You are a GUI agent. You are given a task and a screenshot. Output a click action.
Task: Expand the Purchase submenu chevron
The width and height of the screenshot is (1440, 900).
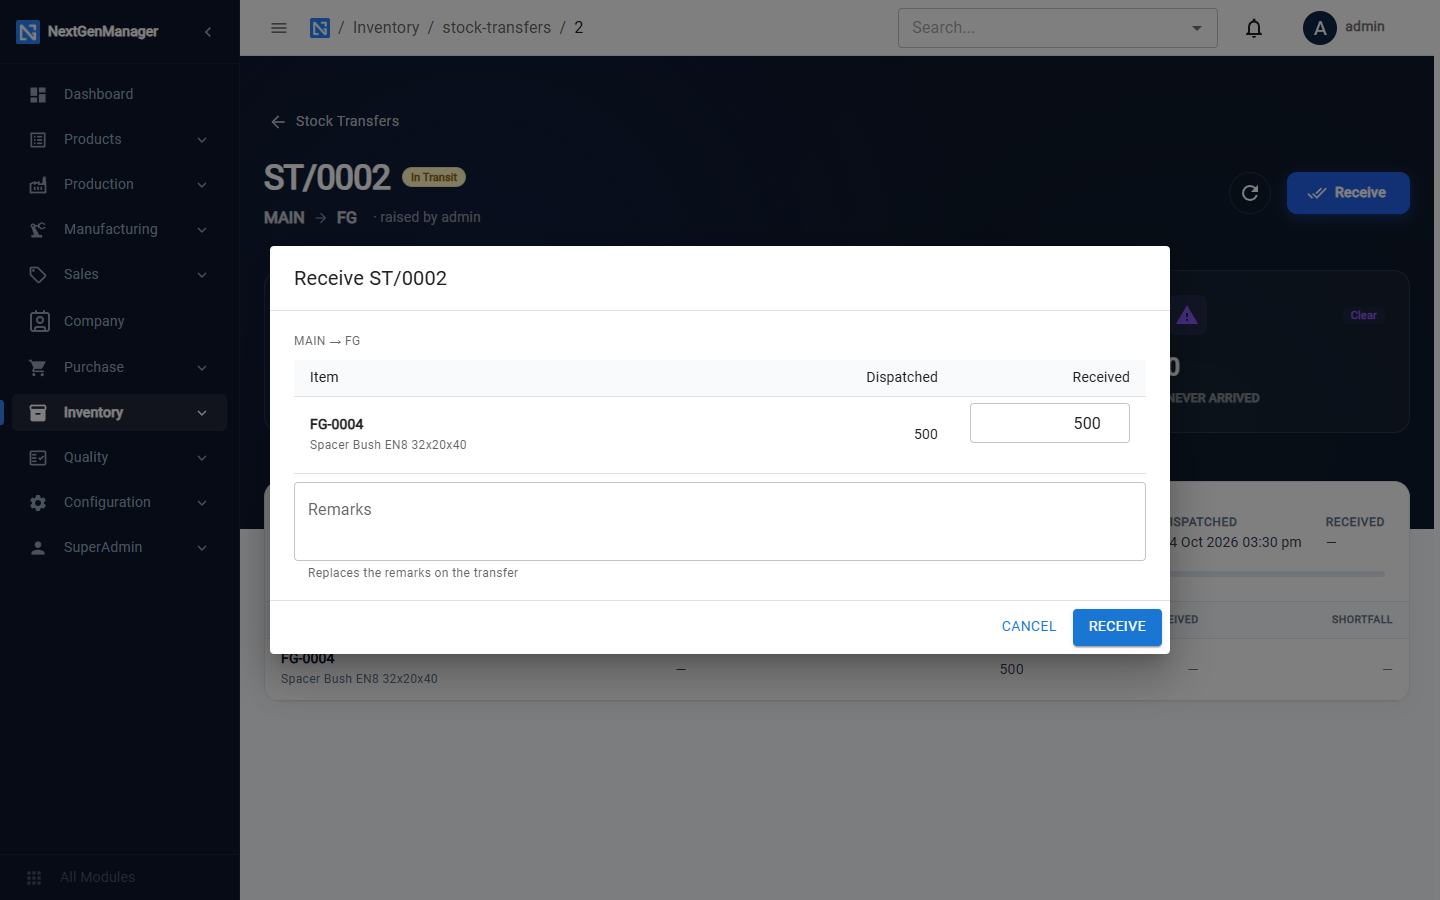(x=202, y=367)
